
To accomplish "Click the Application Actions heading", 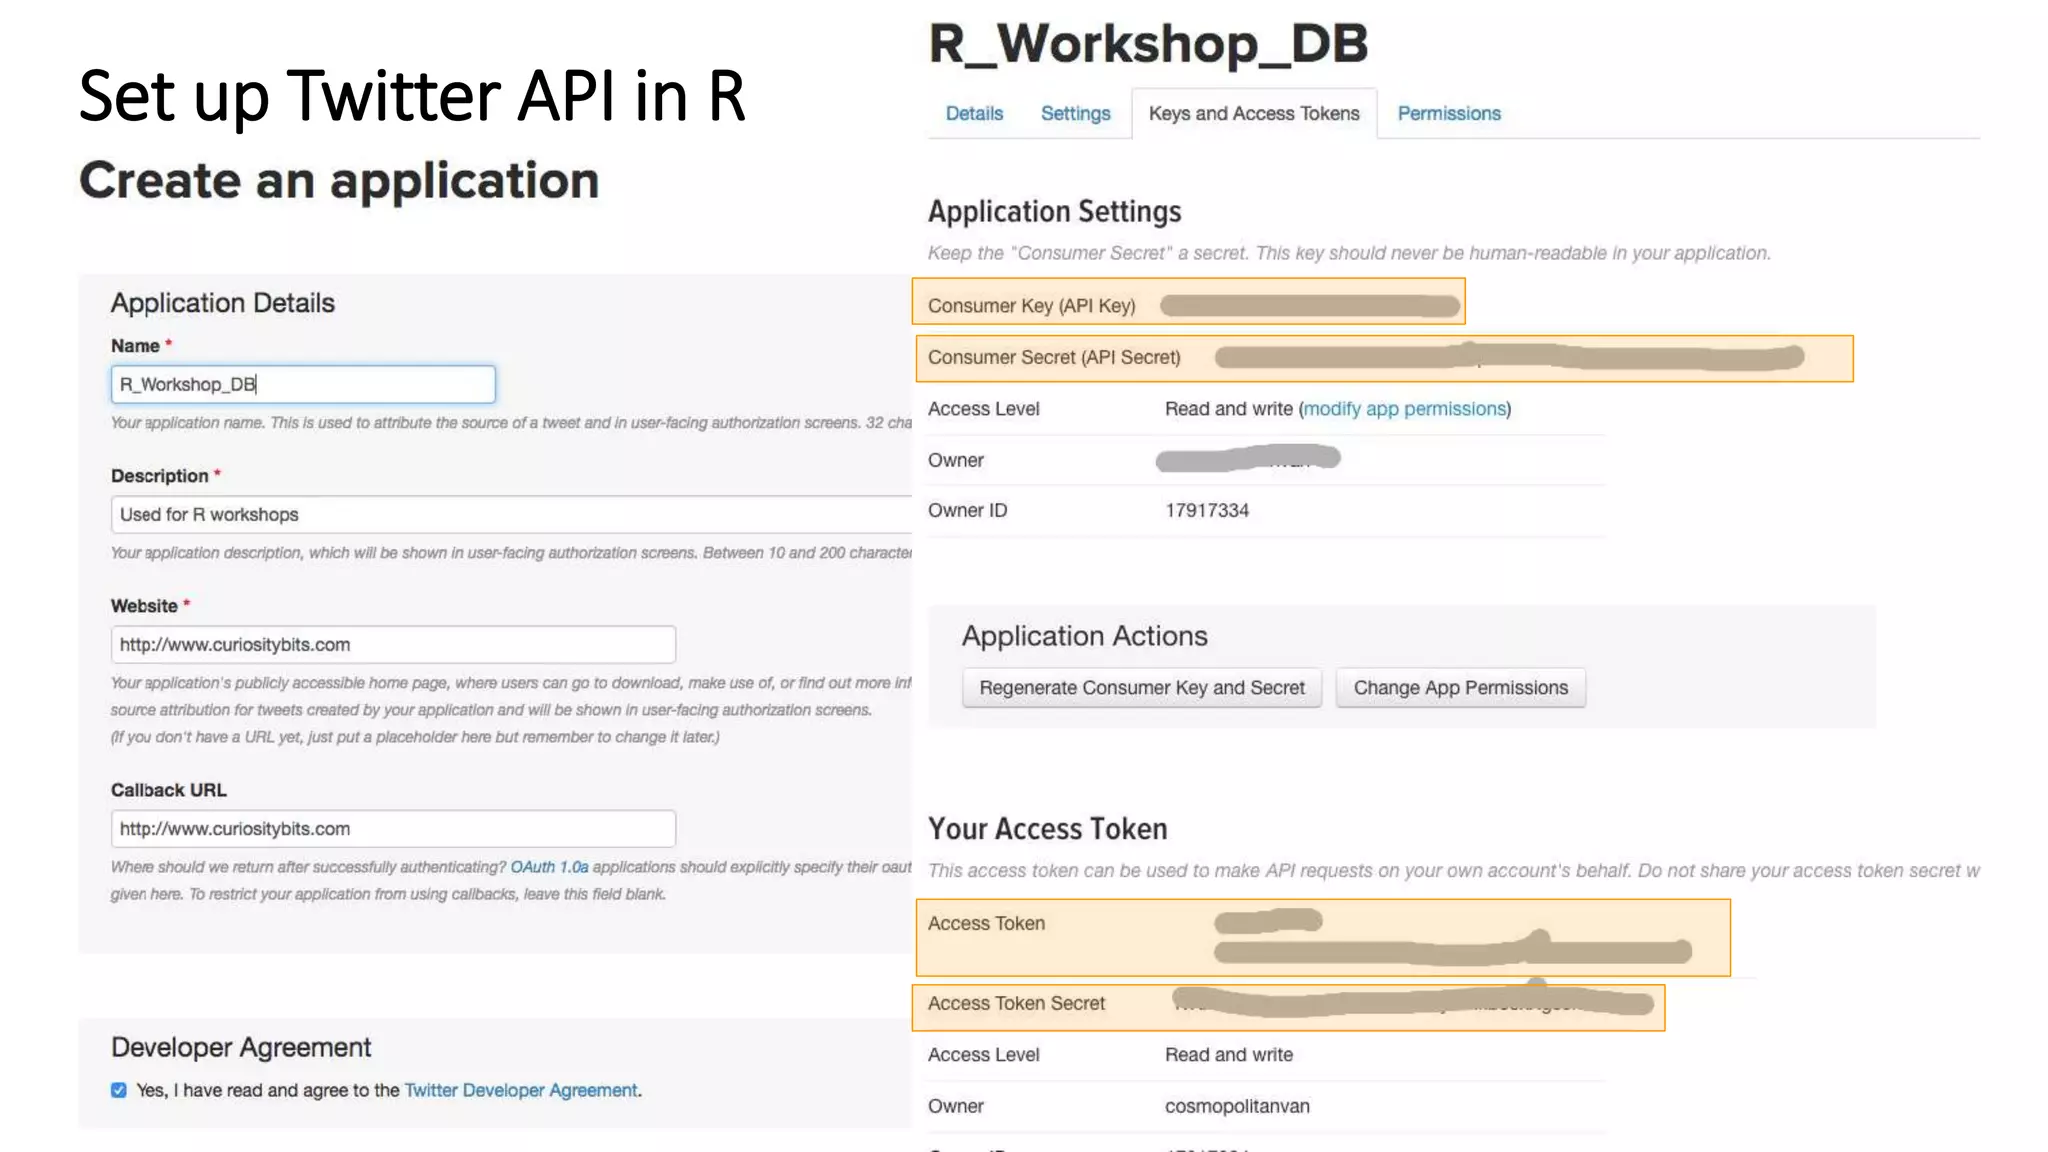I will (x=1085, y=636).
